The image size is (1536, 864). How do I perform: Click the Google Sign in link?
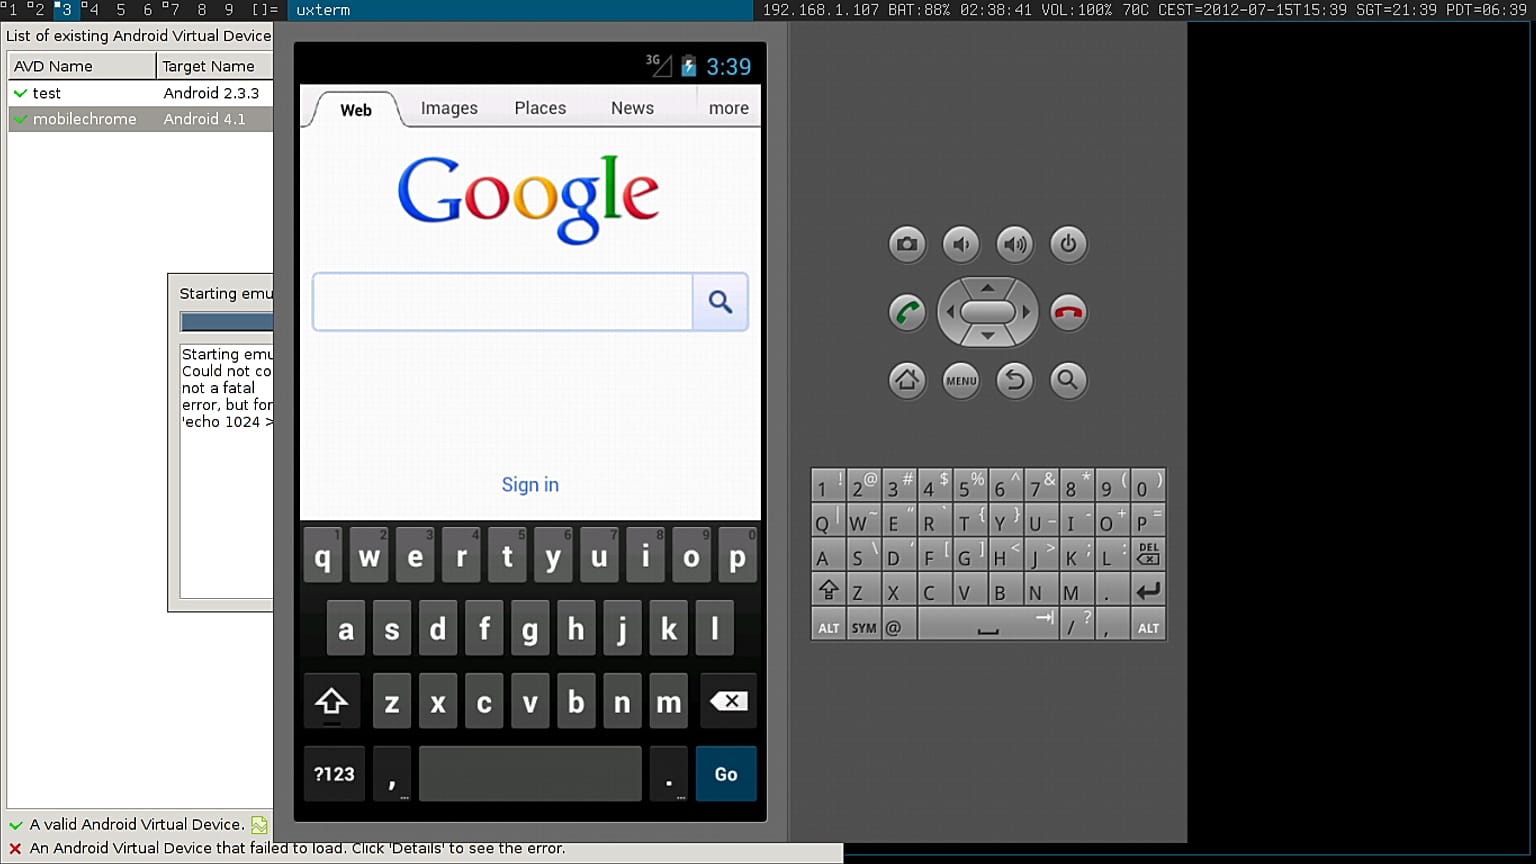(x=530, y=485)
